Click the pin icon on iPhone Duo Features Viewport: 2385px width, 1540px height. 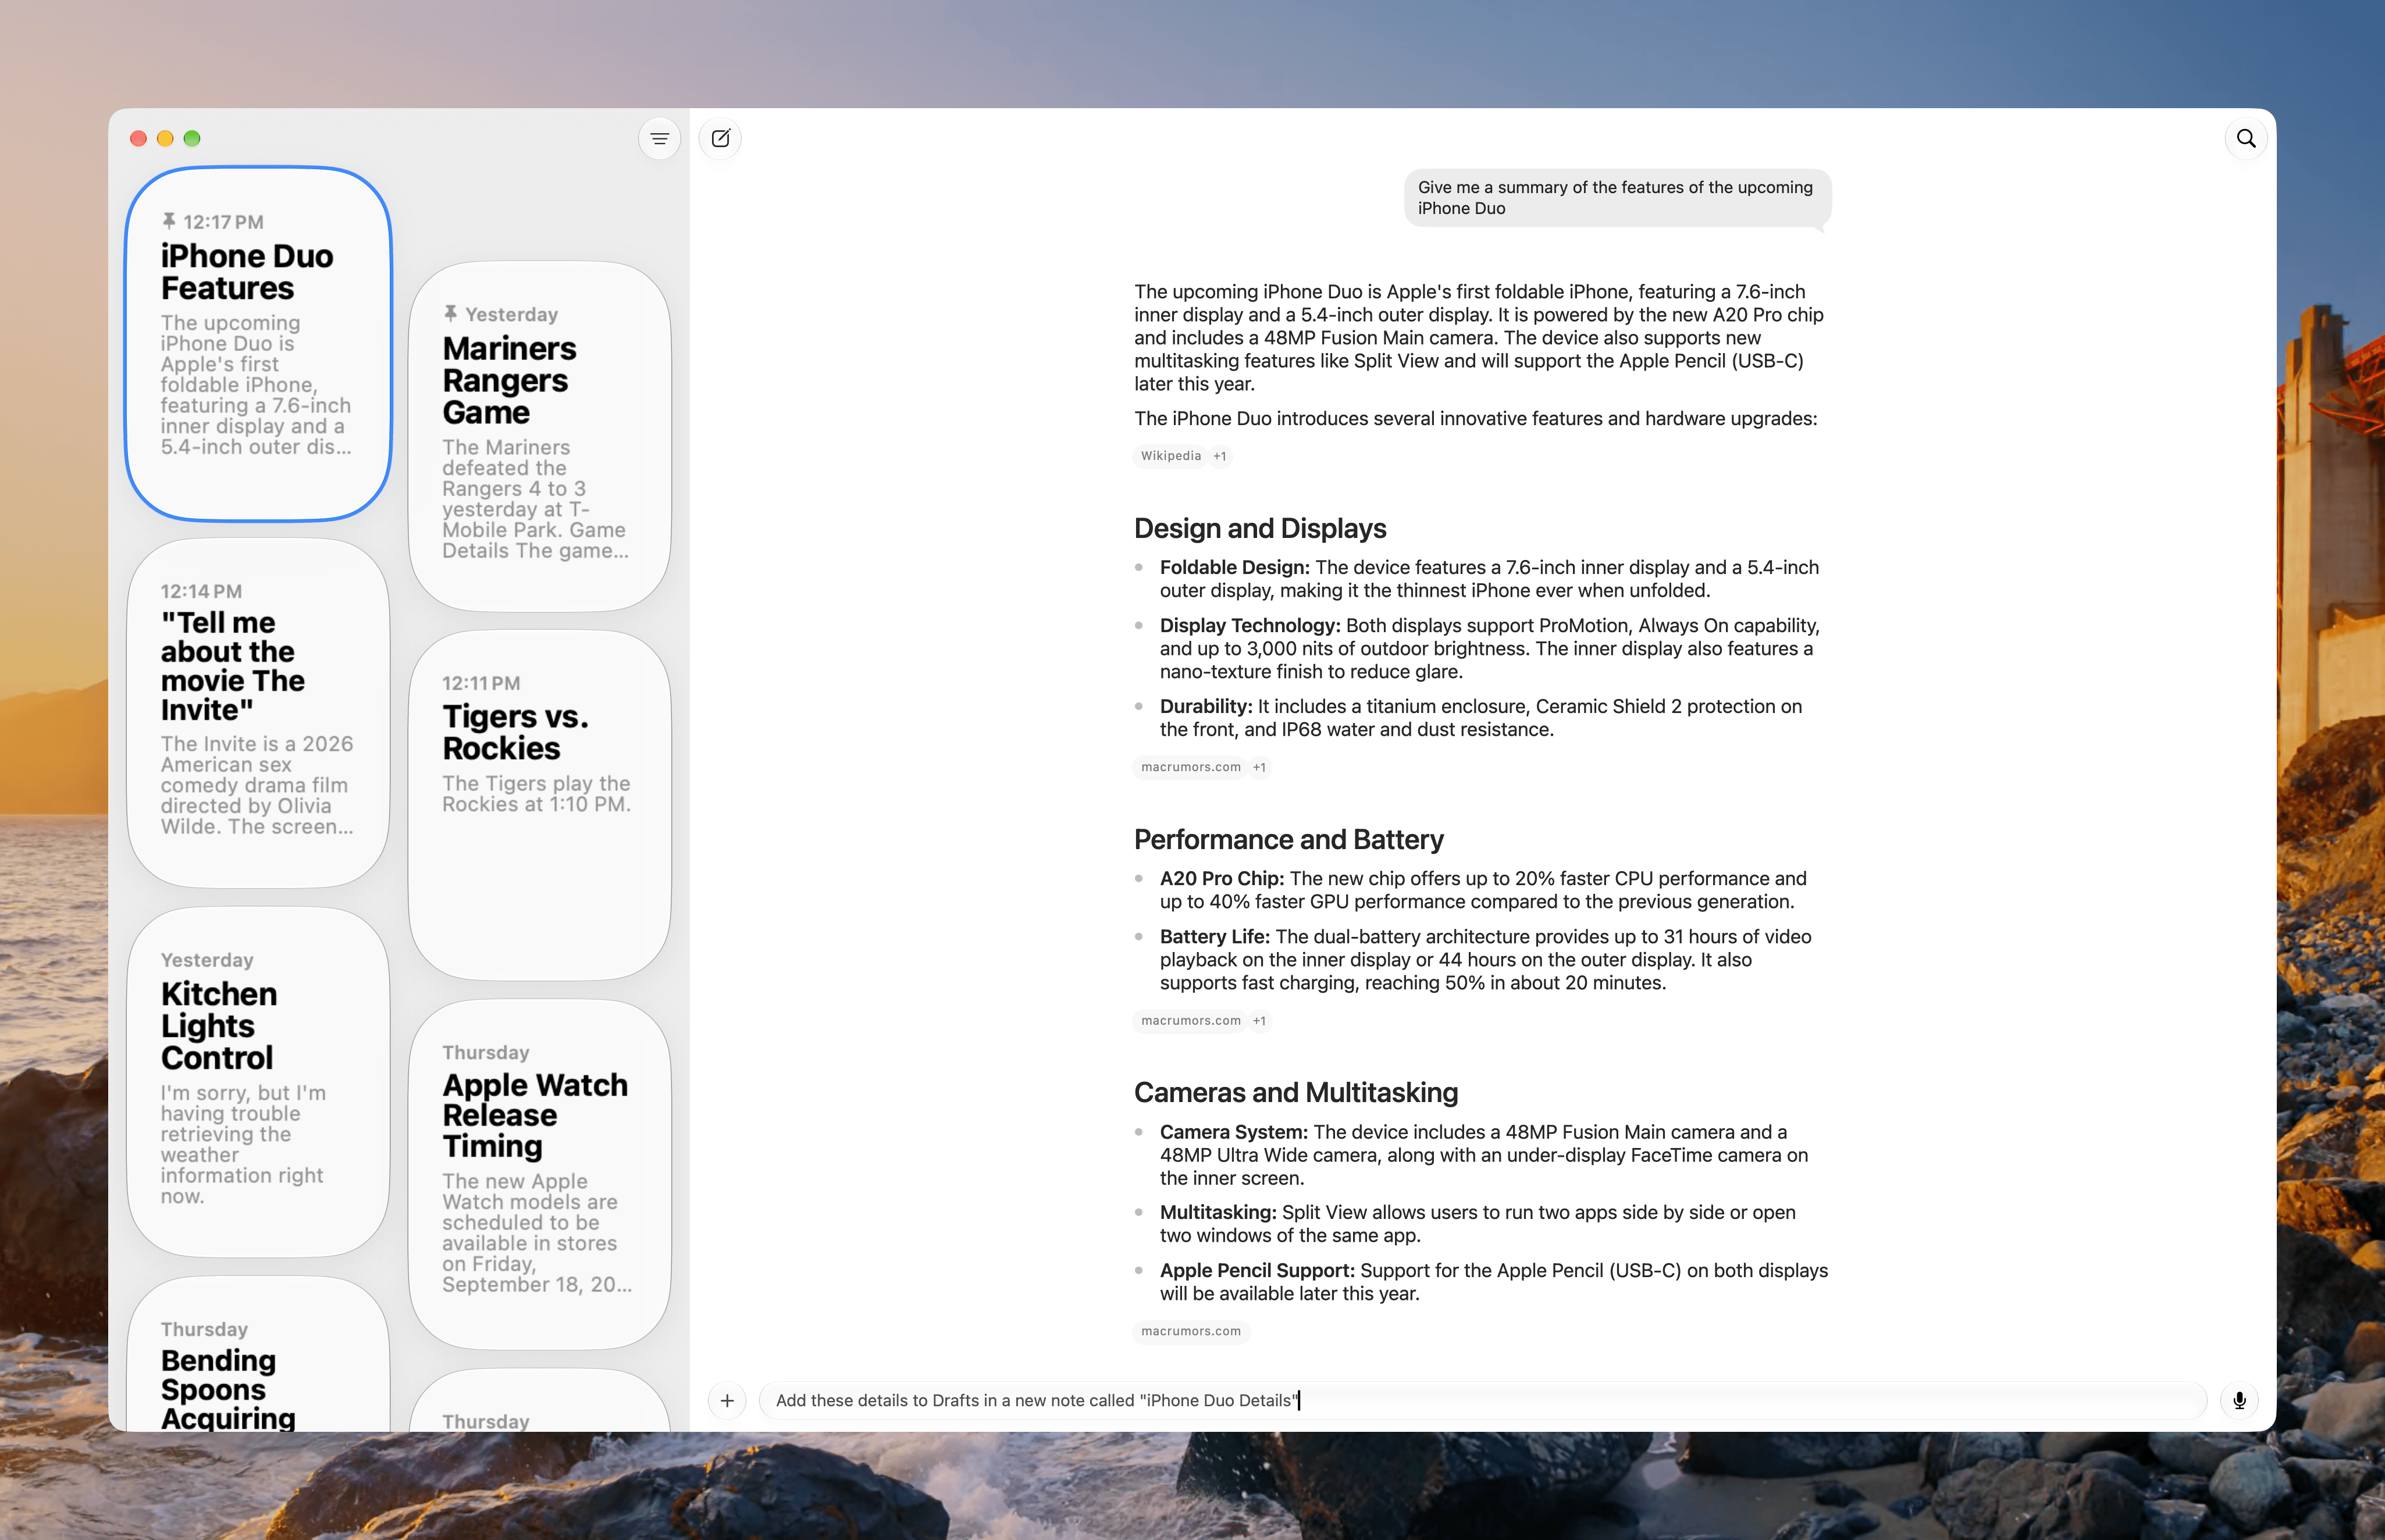pyautogui.click(x=169, y=221)
